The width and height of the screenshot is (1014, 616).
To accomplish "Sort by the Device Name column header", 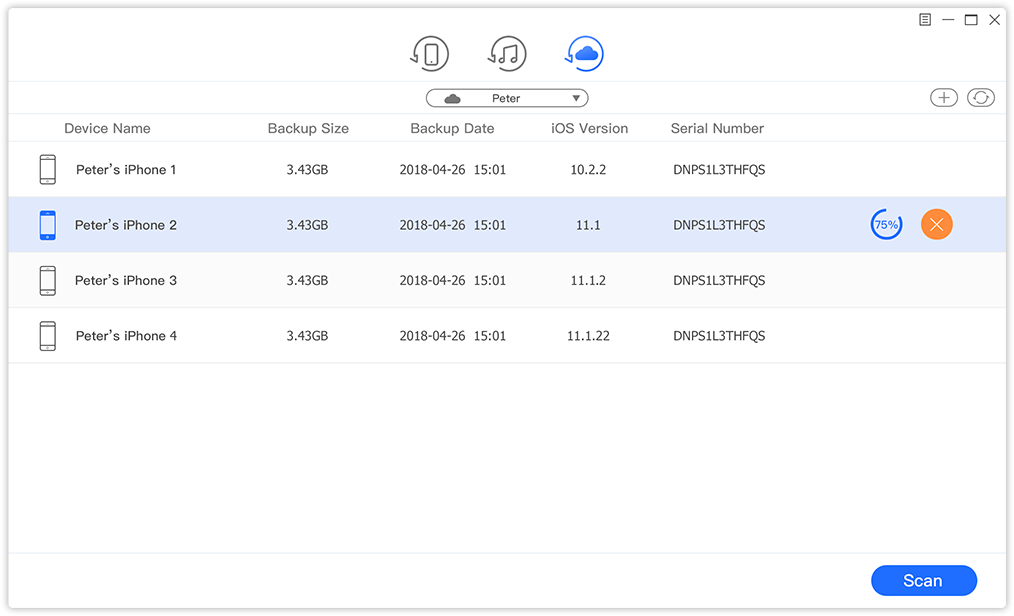I will (107, 129).
